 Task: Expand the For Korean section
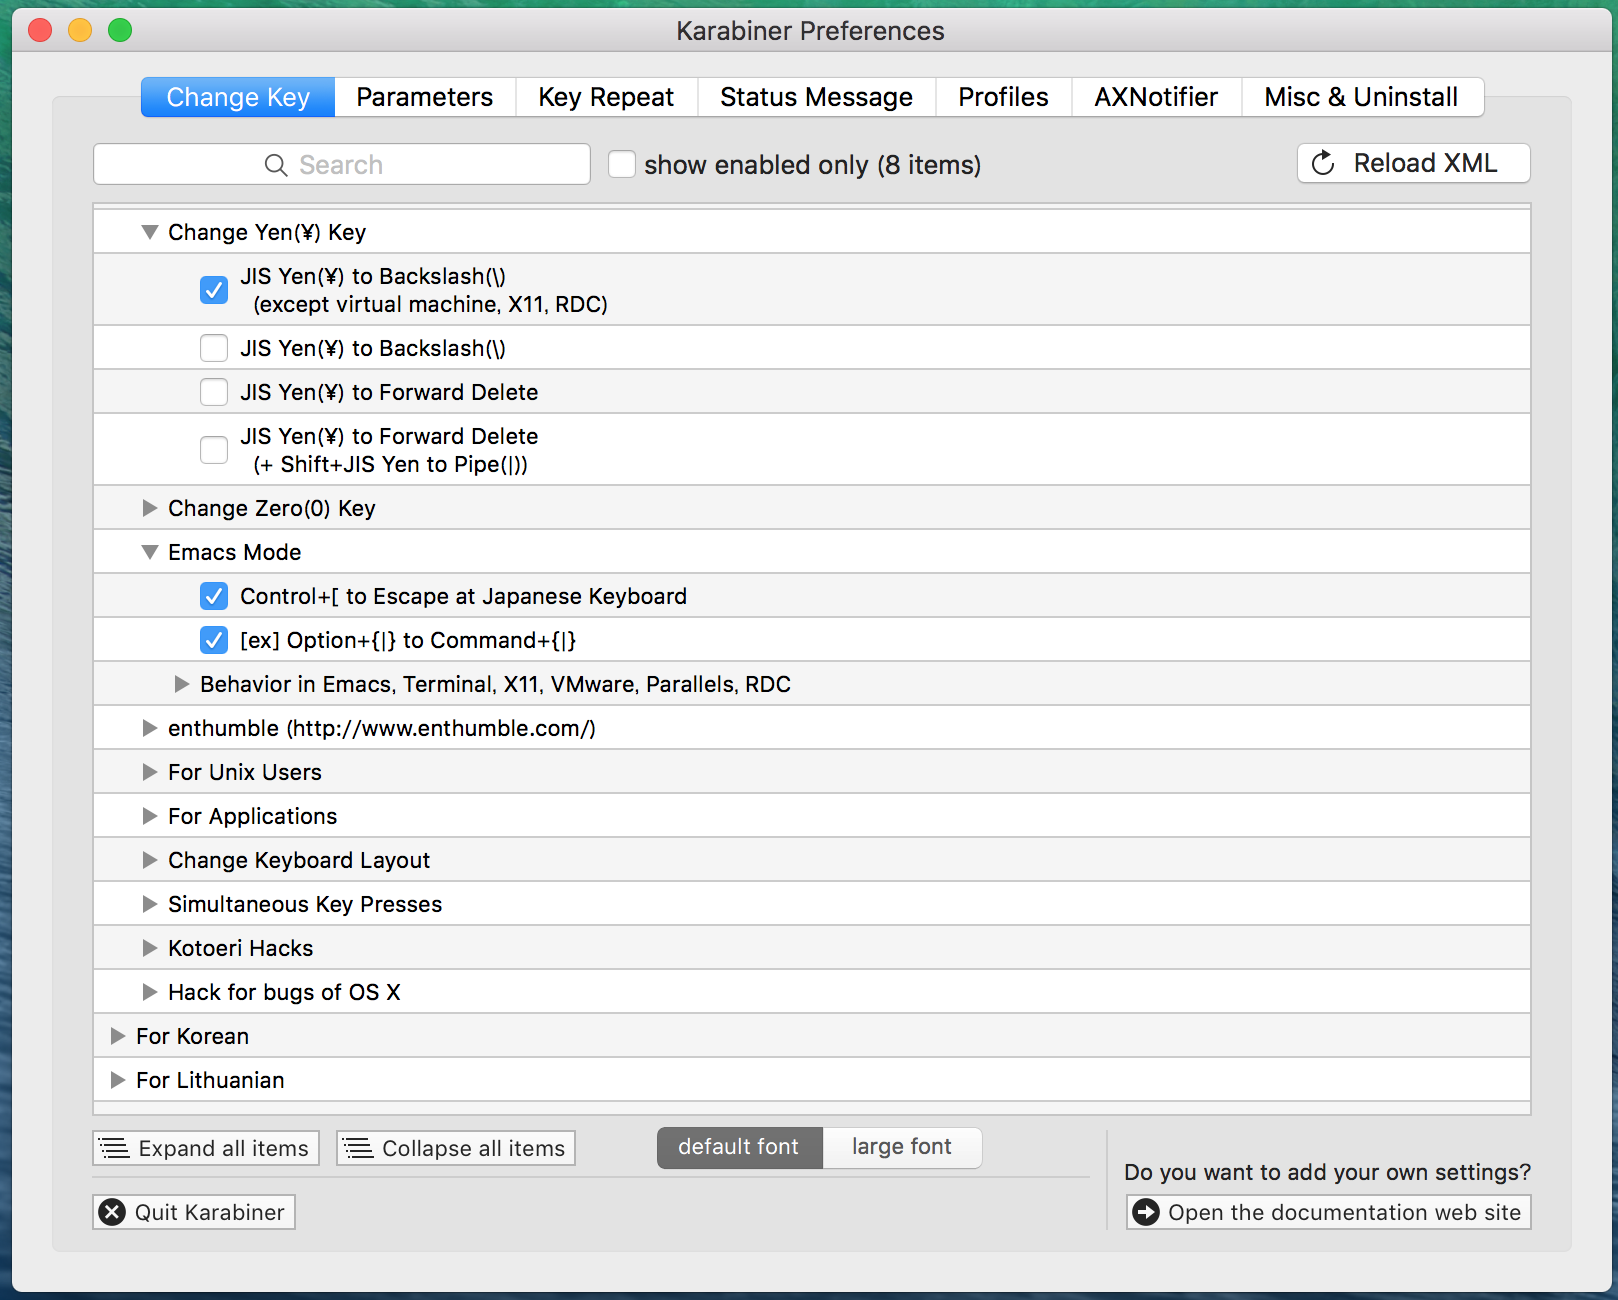(118, 1036)
